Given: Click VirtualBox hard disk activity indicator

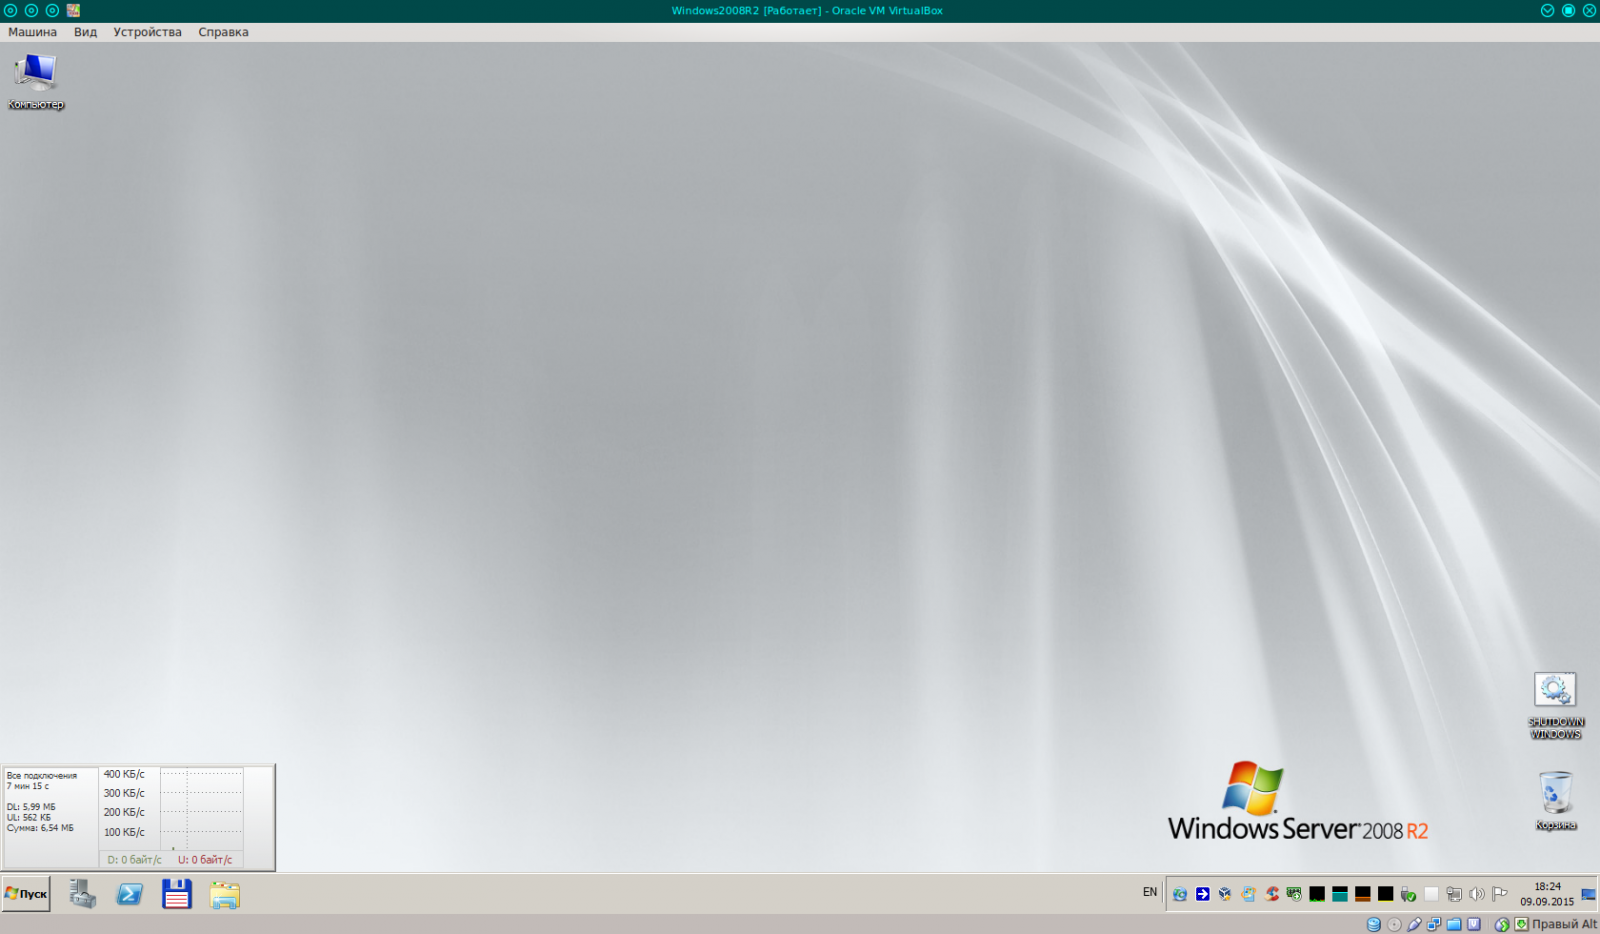Looking at the screenshot, I should click(x=1374, y=924).
